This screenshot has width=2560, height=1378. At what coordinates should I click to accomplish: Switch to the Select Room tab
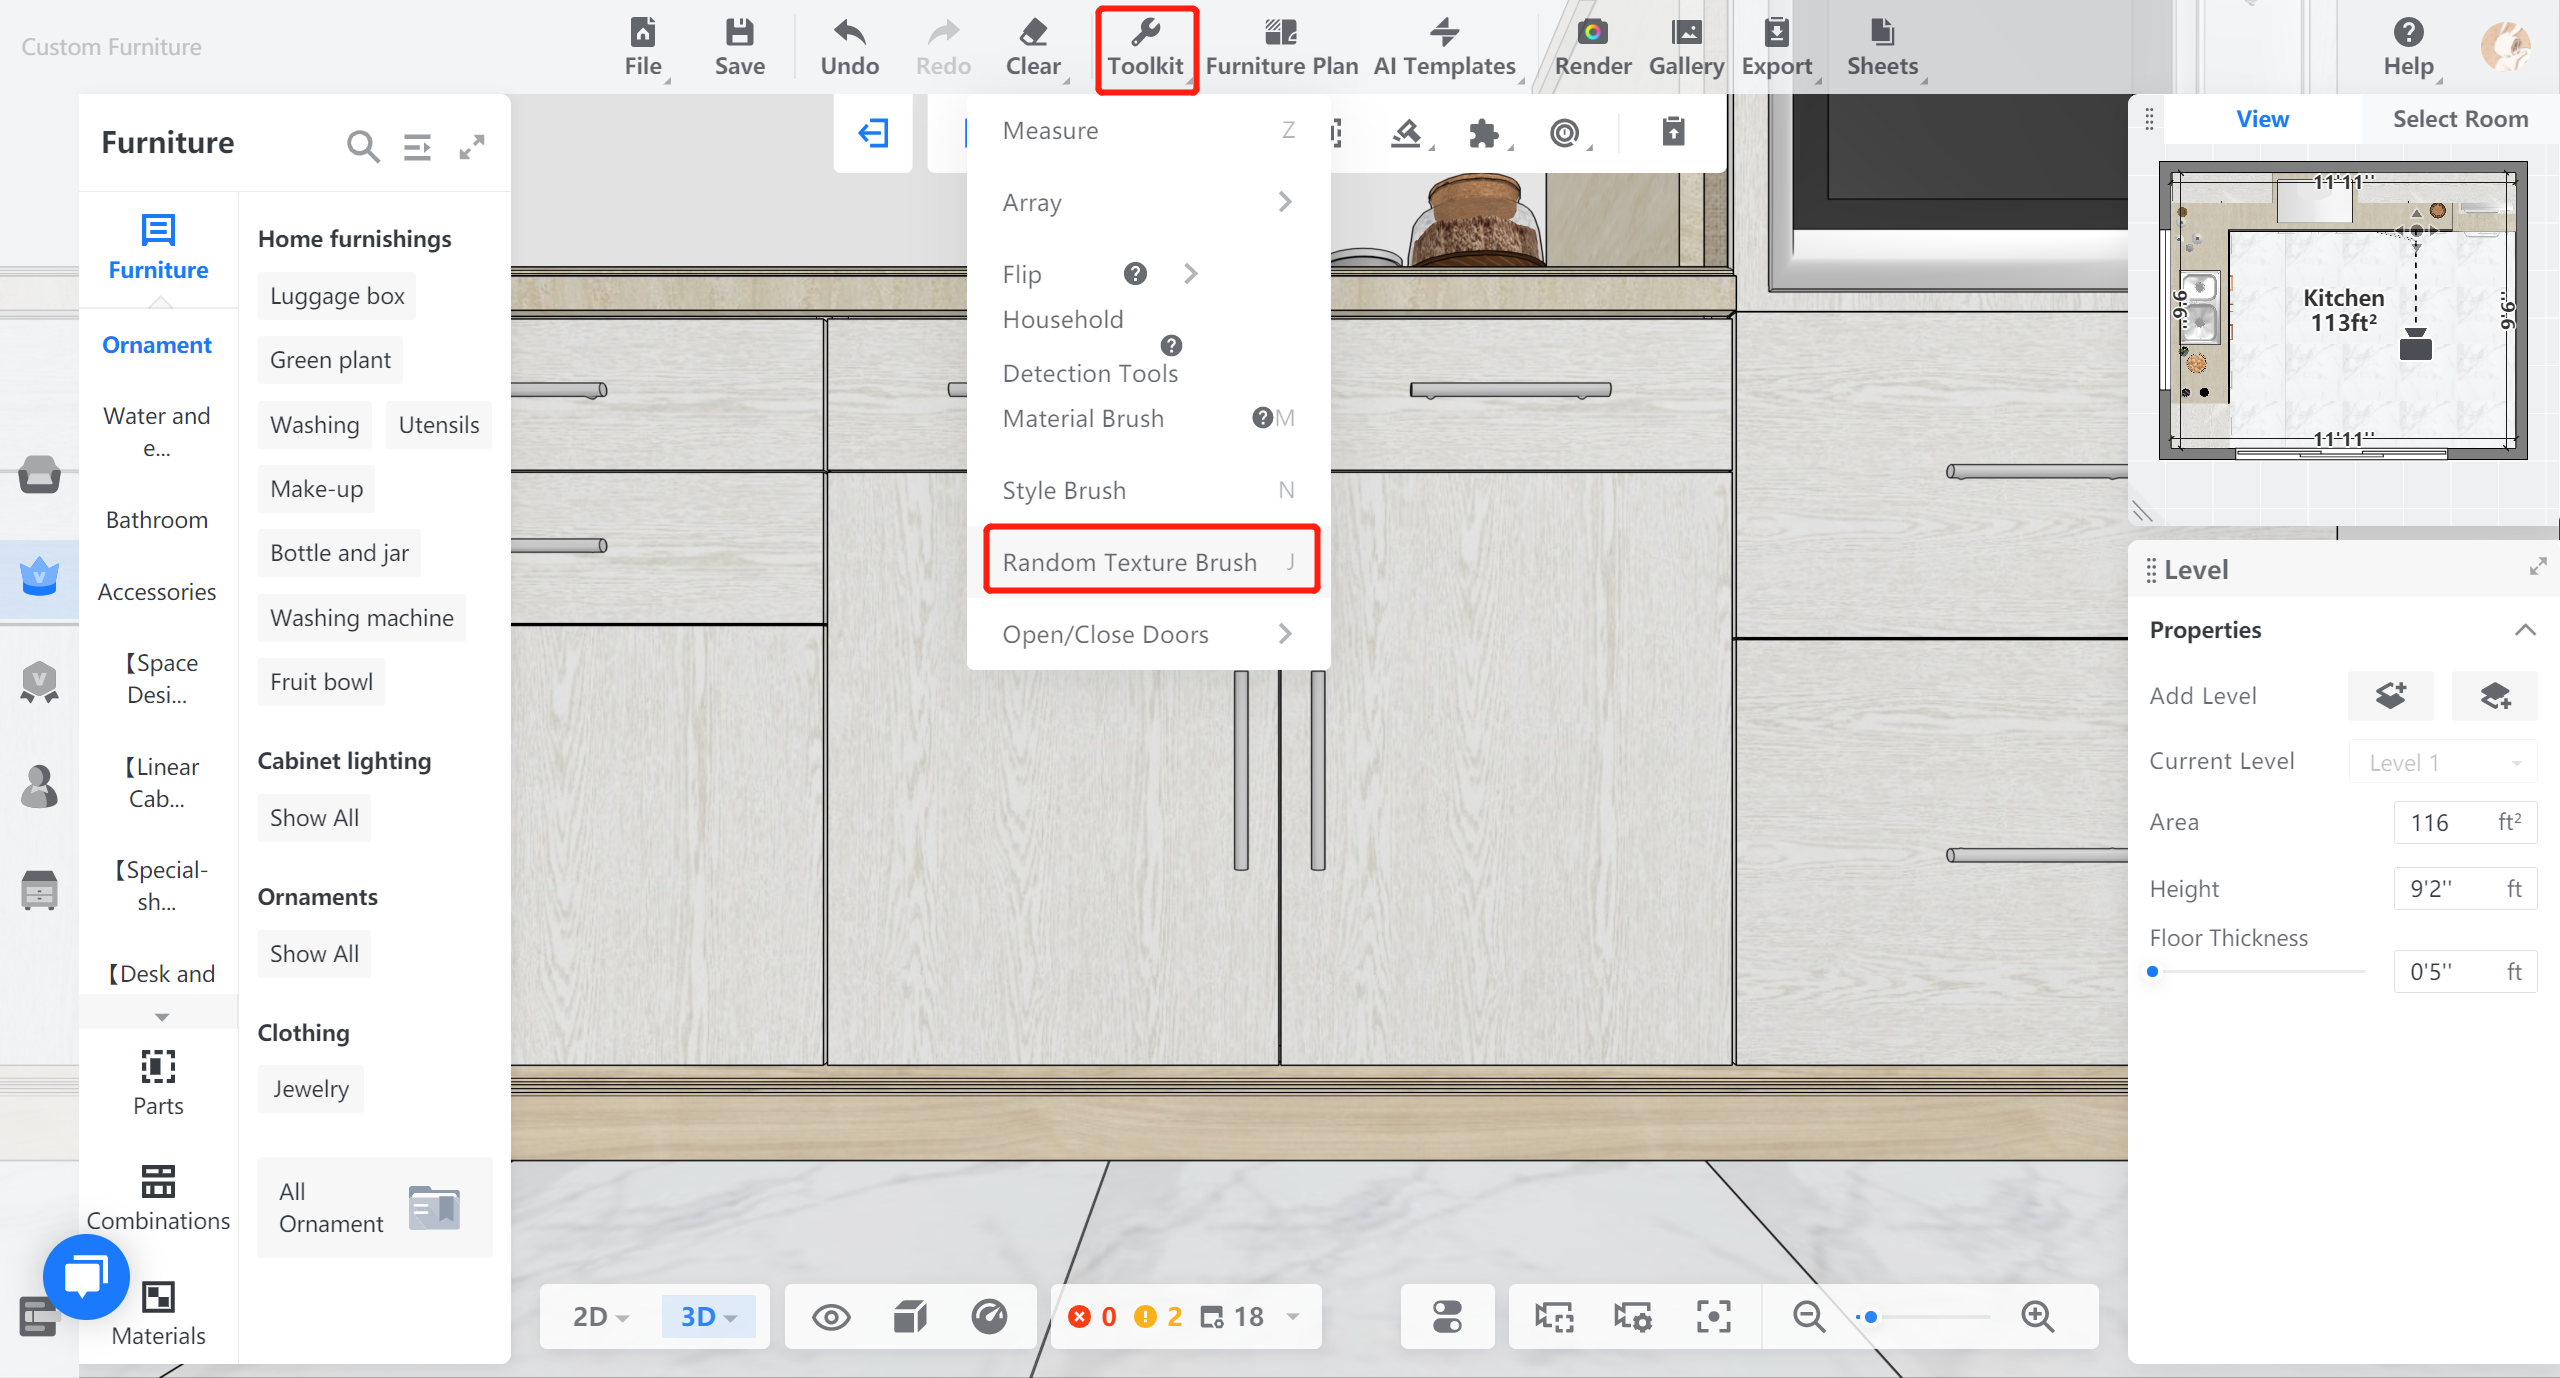click(x=2459, y=119)
